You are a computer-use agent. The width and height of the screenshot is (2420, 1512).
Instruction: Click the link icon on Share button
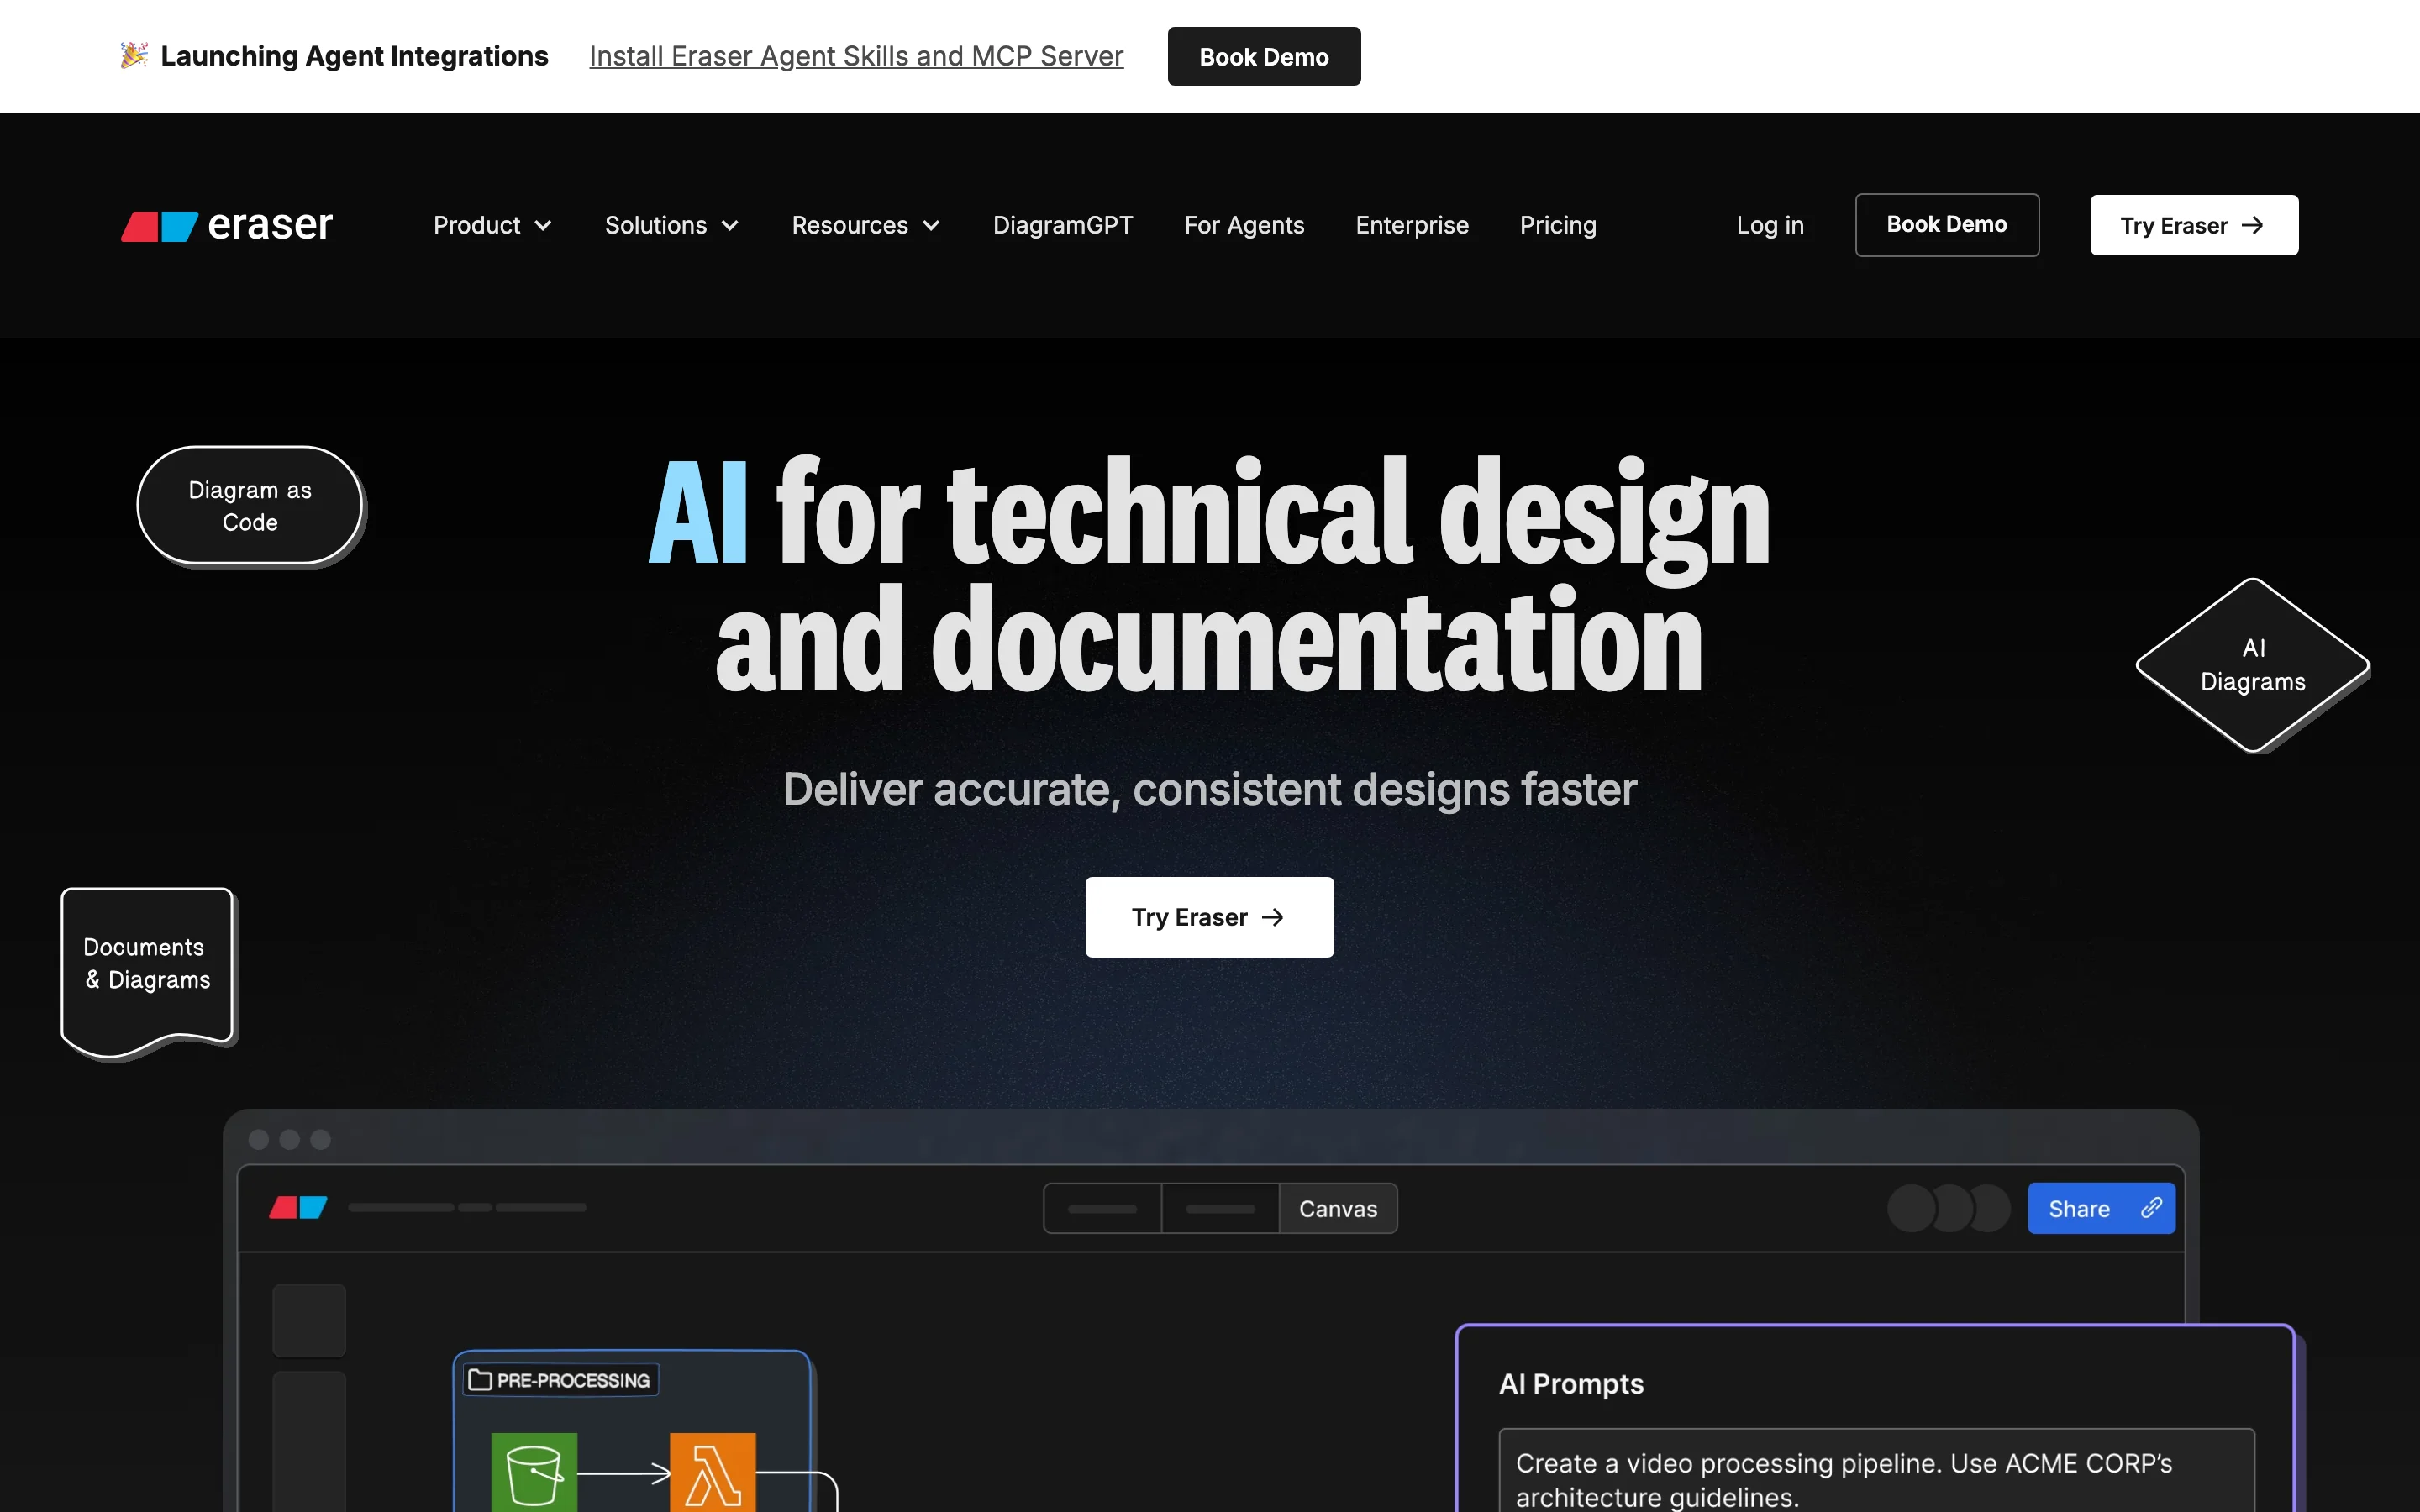(2151, 1208)
